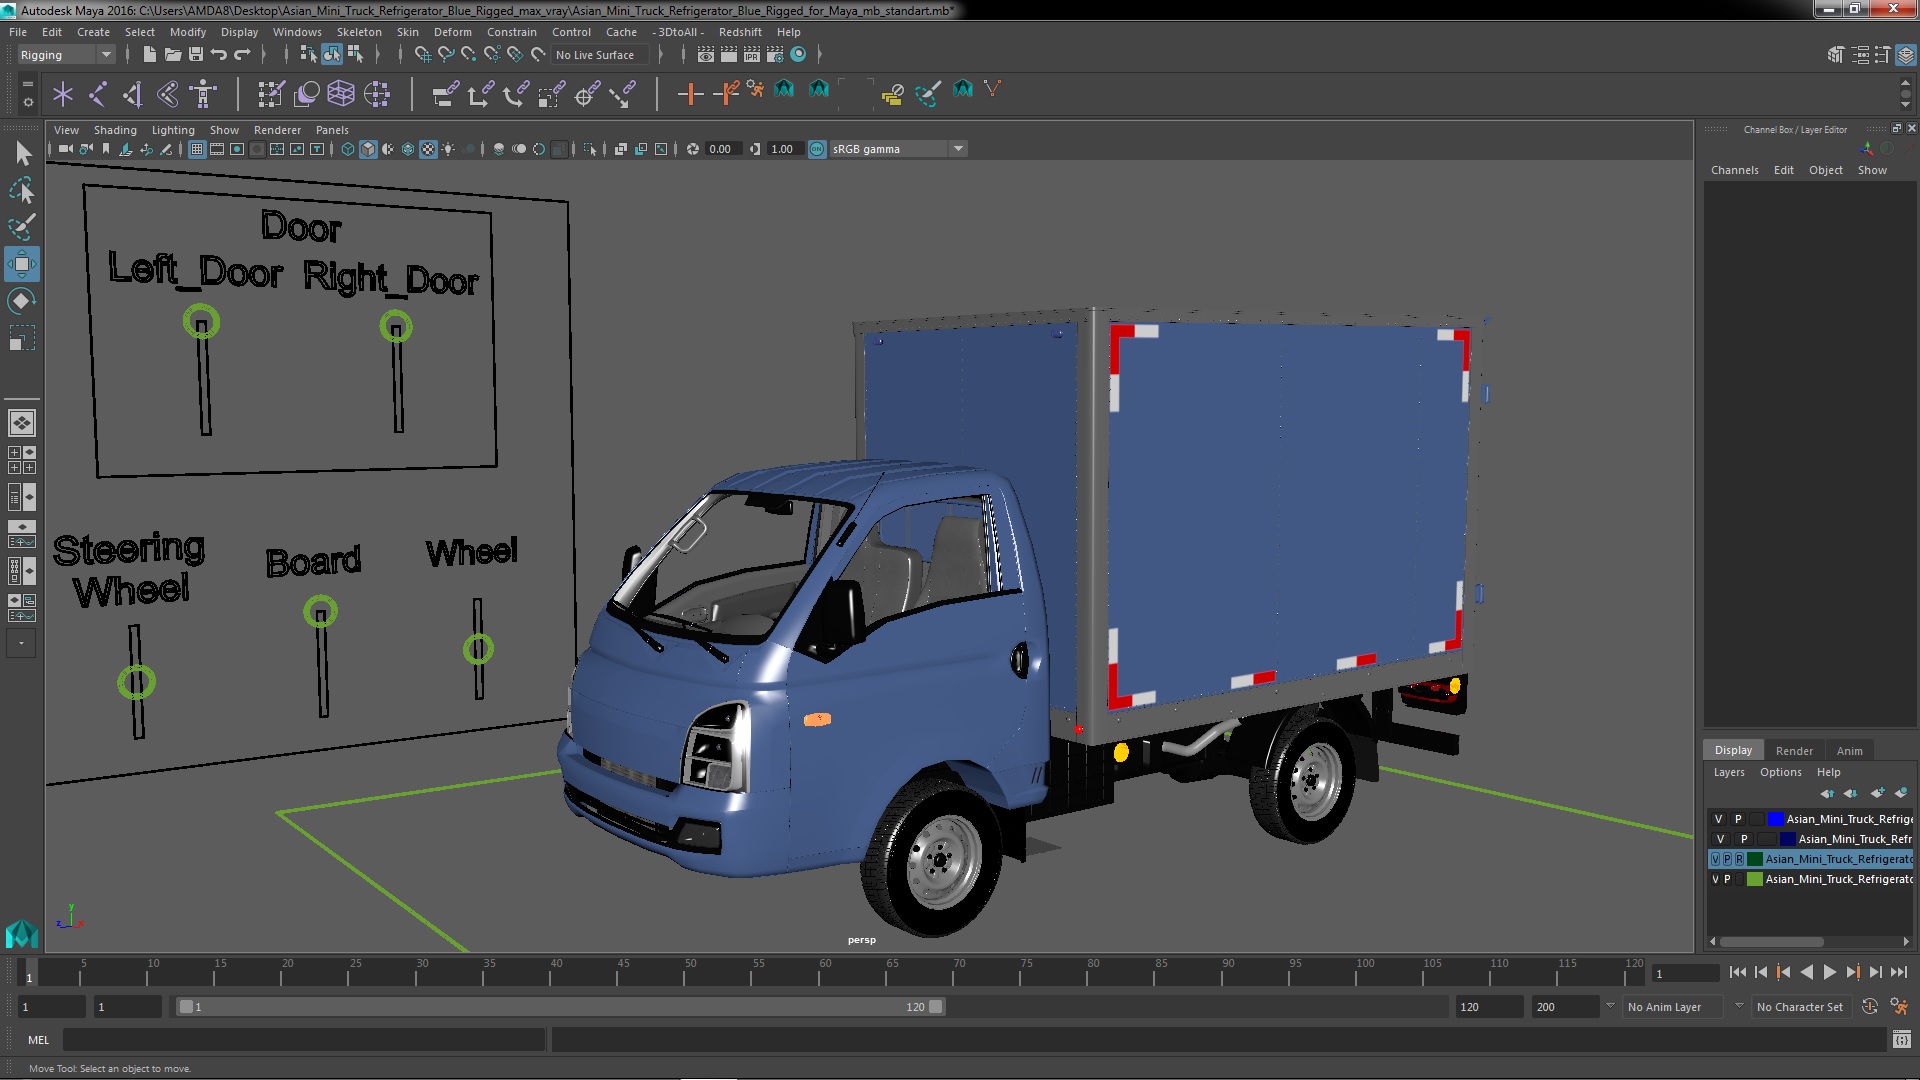Select the Paint Selection tool

[x=21, y=227]
